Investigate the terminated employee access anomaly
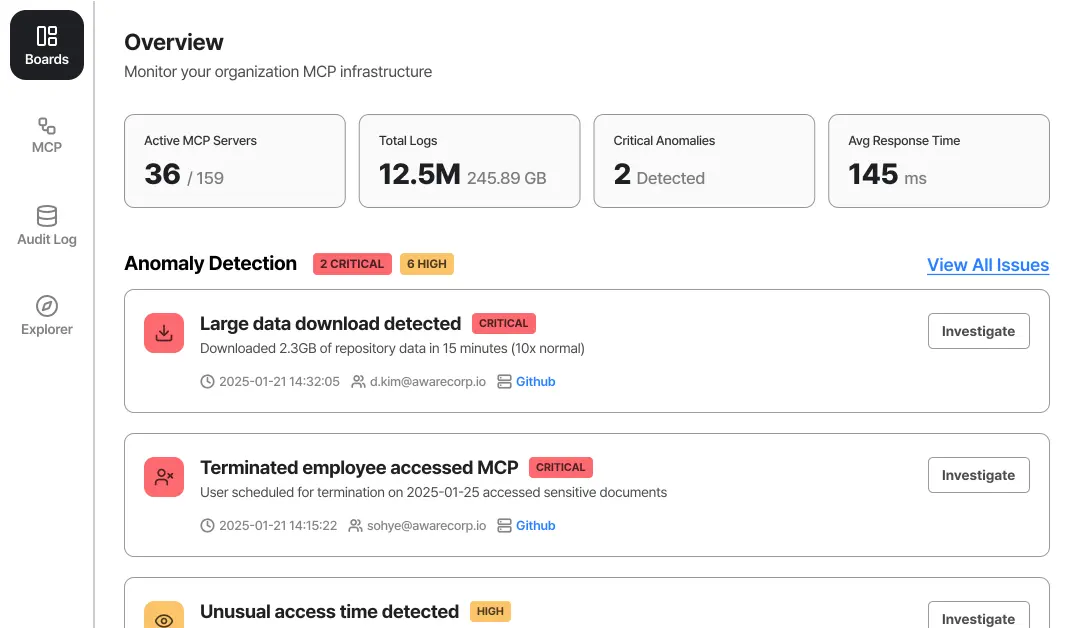This screenshot has height=628, width=1080. coord(978,475)
